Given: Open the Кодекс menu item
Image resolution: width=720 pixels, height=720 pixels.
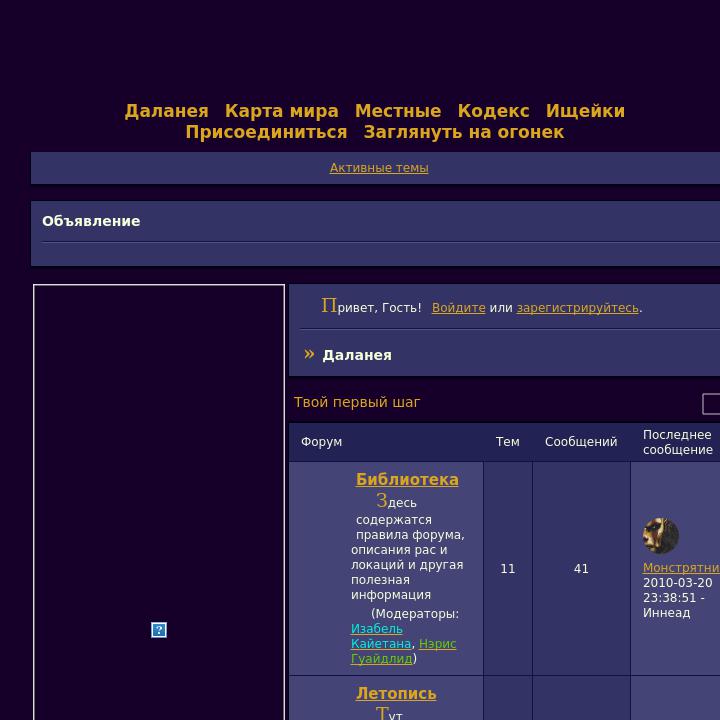Looking at the screenshot, I should [x=493, y=111].
